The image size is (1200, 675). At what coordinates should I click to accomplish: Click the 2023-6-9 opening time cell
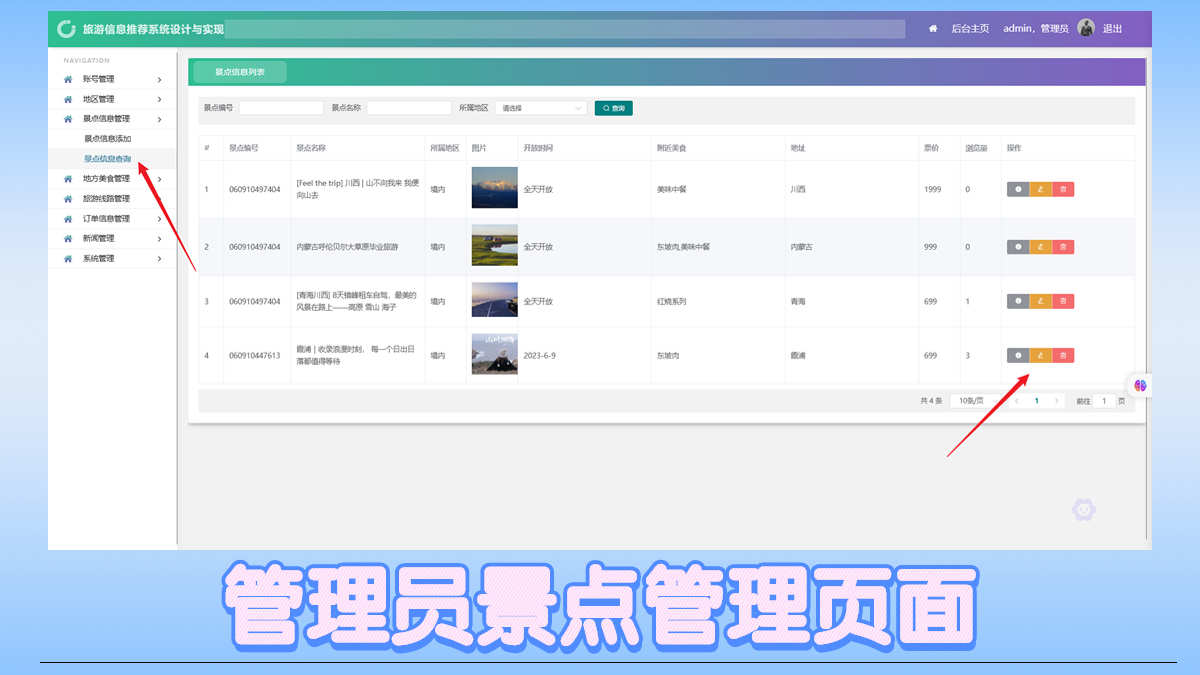pyautogui.click(x=538, y=355)
